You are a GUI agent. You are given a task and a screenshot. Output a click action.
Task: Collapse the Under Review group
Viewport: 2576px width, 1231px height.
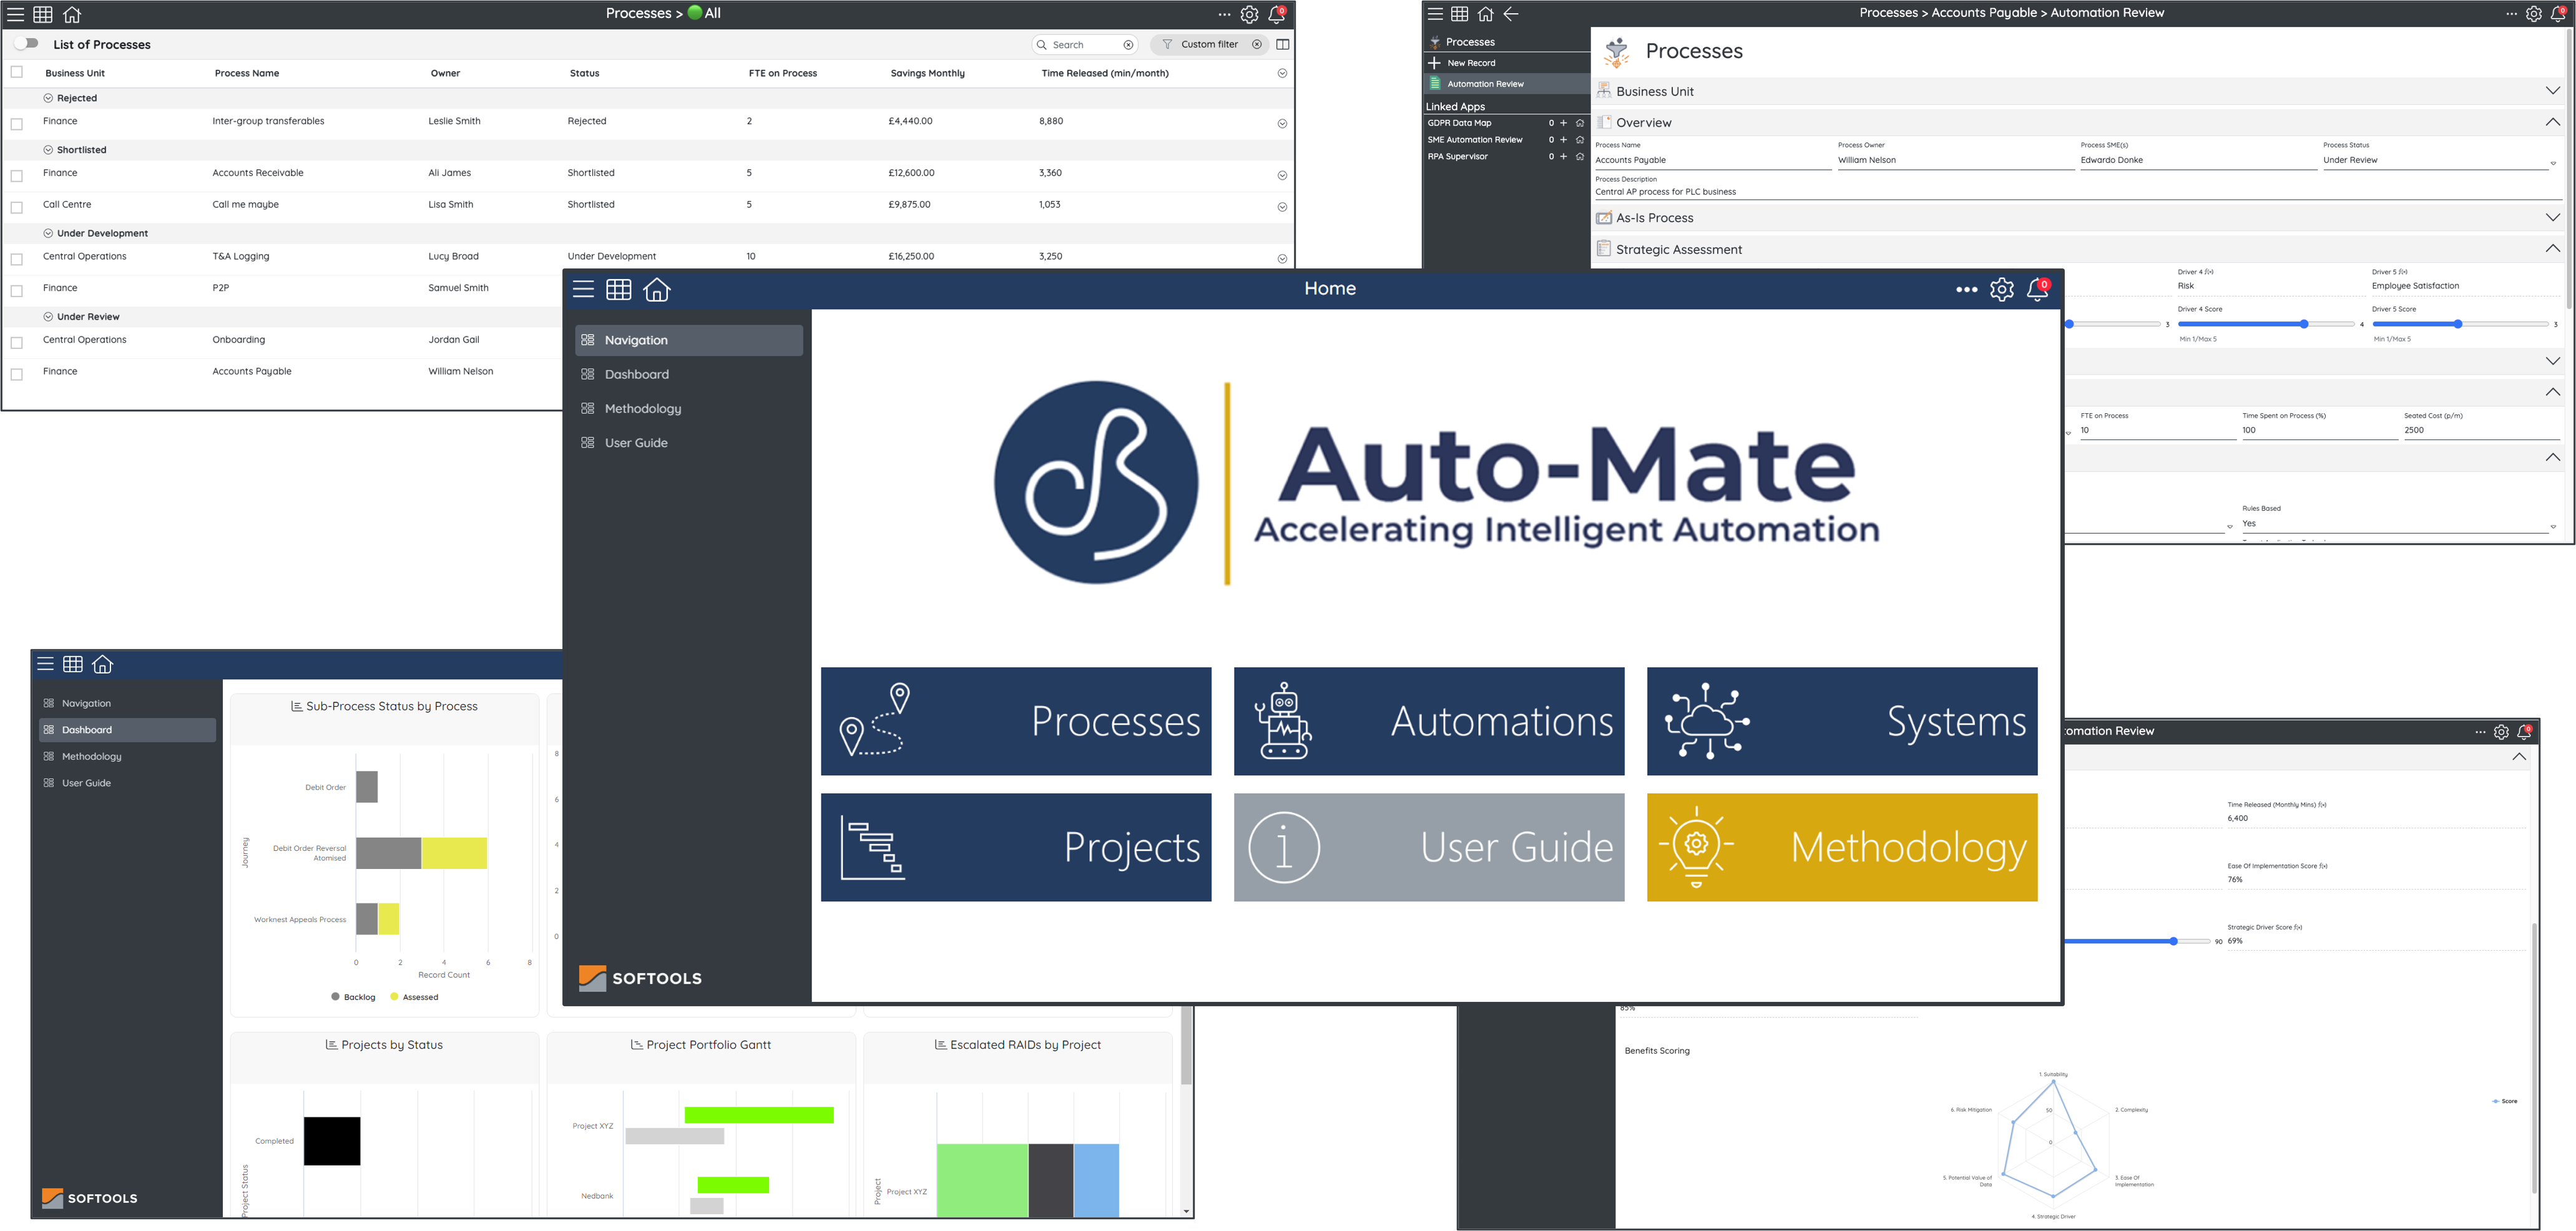click(48, 317)
